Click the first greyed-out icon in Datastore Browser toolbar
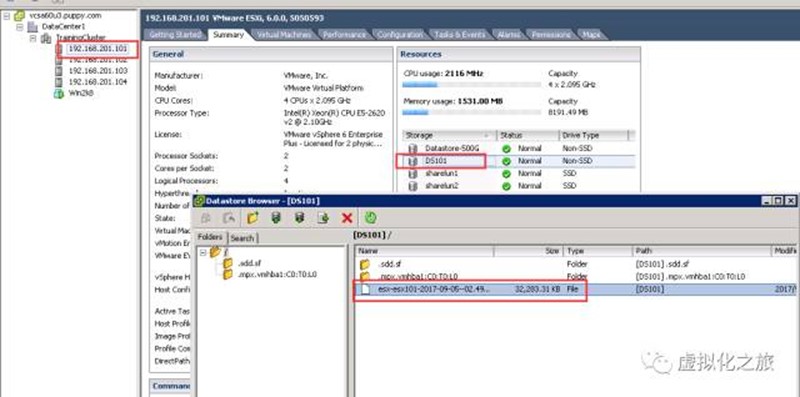The image size is (800, 397). pyautogui.click(x=206, y=218)
